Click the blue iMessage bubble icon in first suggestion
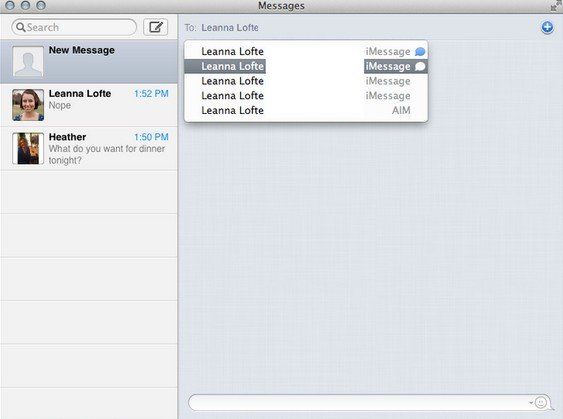Screen dimensions: 563x419 [x=420, y=52]
